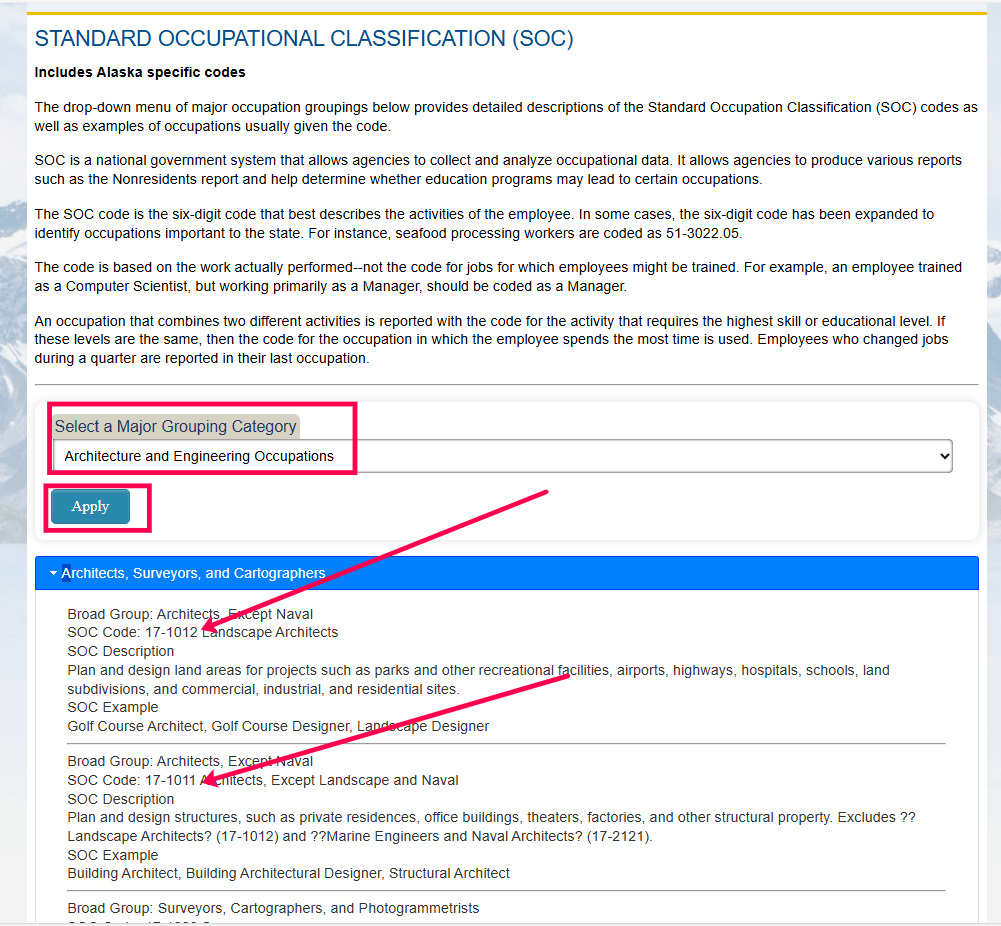The width and height of the screenshot is (1001, 926).
Task: Click 'Select a Major Grouping Category' label
Action: pyautogui.click(x=176, y=426)
